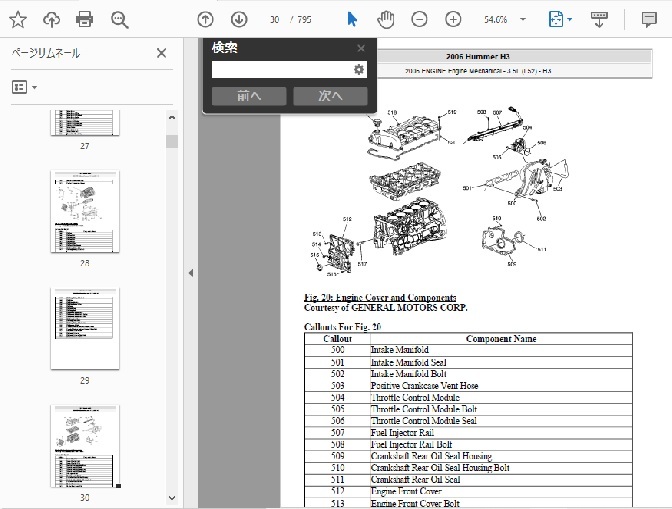Close the search popup
Image resolution: width=672 pixels, height=509 pixels.
tap(361, 48)
